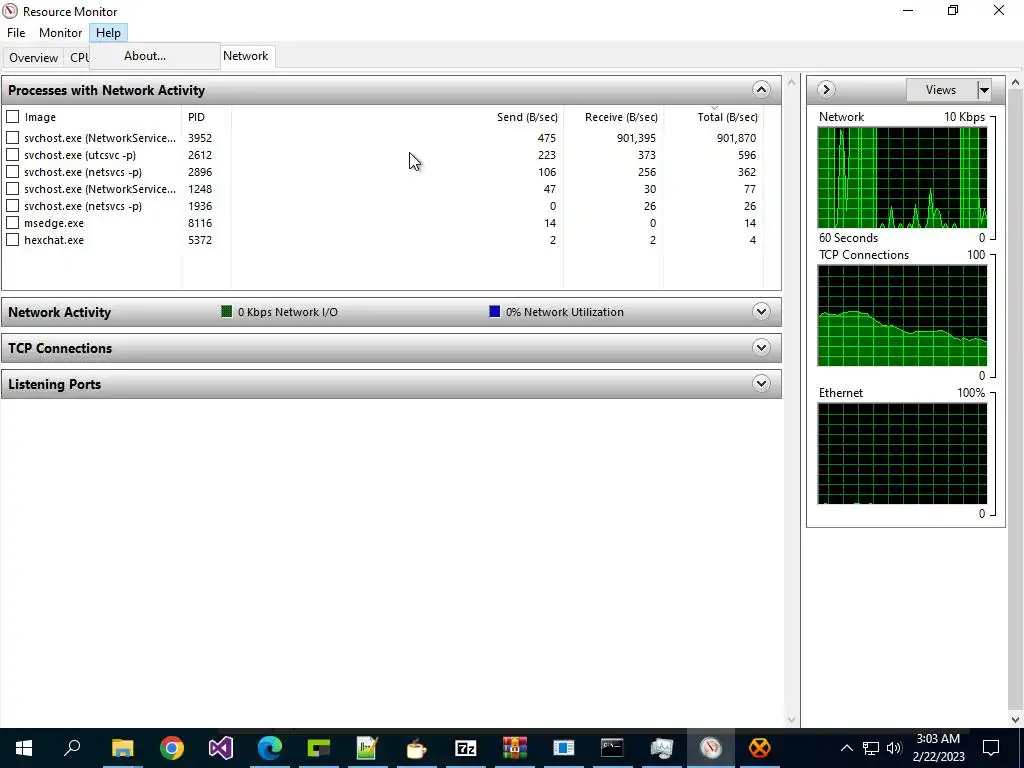This screenshot has width=1024, height=768.
Task: Click the volume speaker tray icon
Action: pyautogui.click(x=894, y=748)
